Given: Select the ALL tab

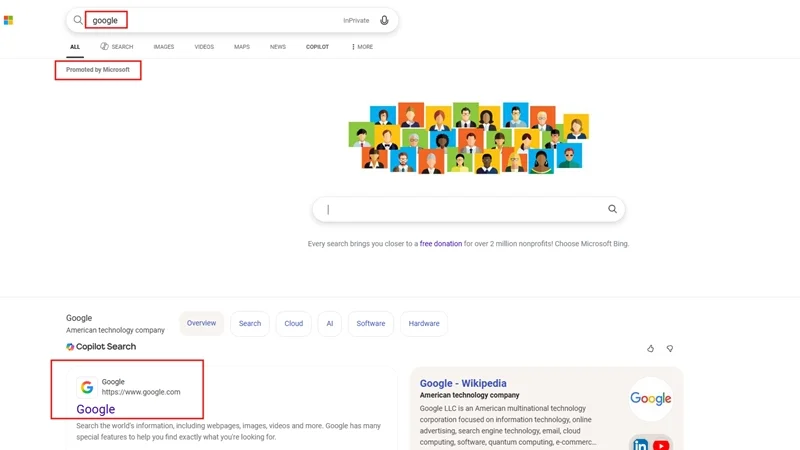Looking at the screenshot, I should [75, 47].
